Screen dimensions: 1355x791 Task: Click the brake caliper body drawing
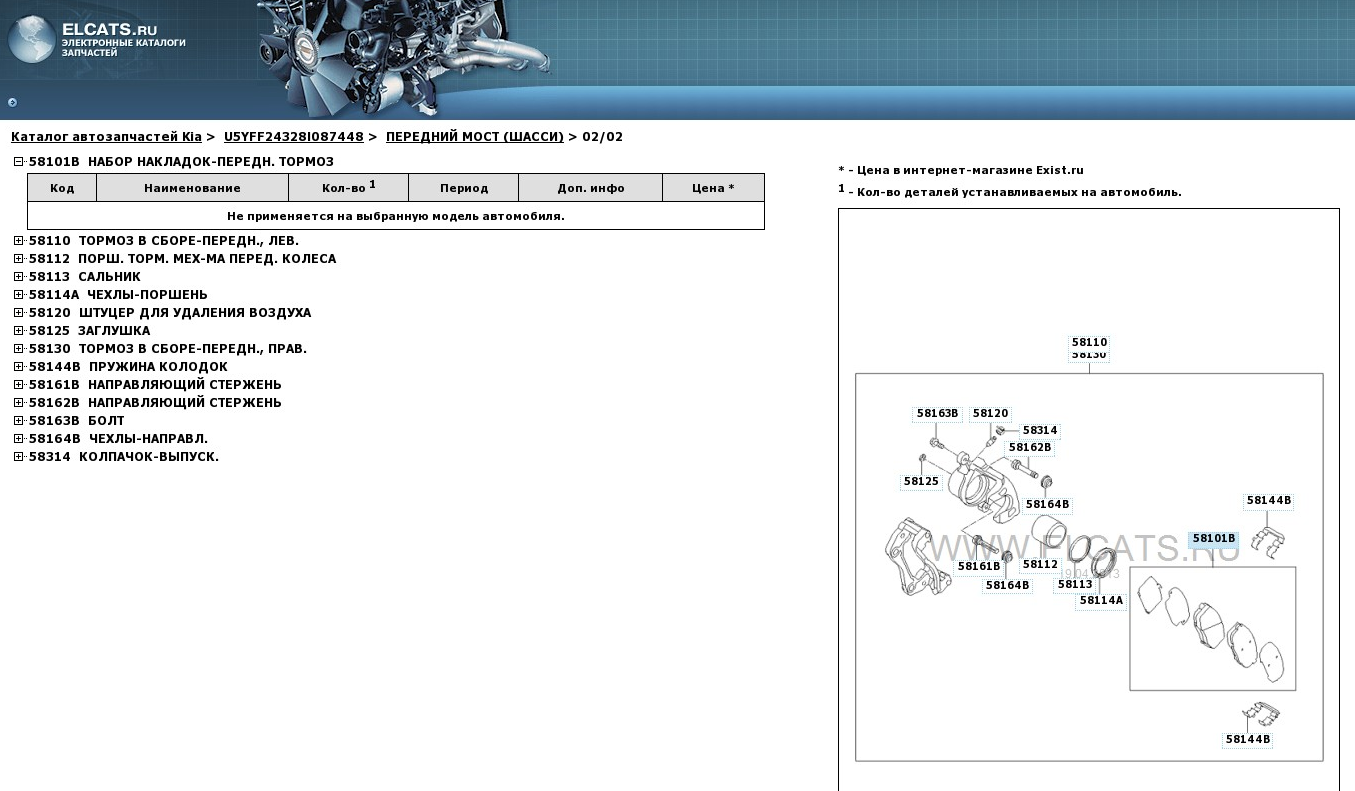point(984,489)
